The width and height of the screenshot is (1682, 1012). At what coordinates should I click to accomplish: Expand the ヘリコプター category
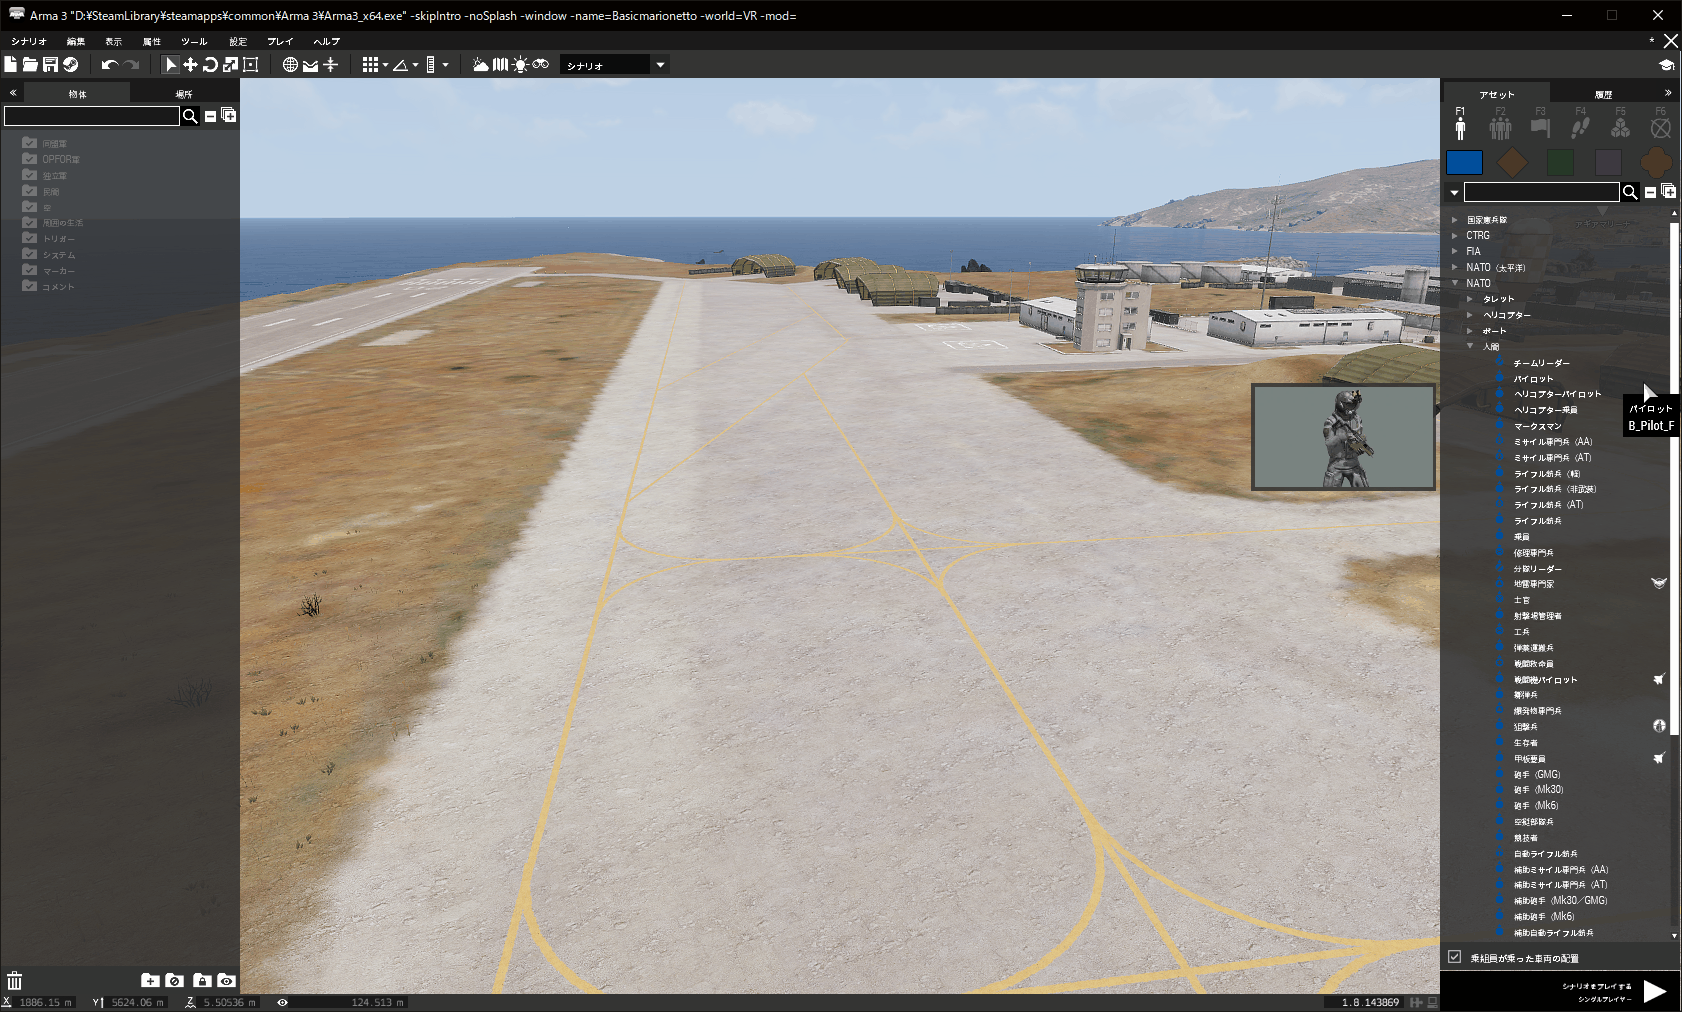tap(1470, 314)
